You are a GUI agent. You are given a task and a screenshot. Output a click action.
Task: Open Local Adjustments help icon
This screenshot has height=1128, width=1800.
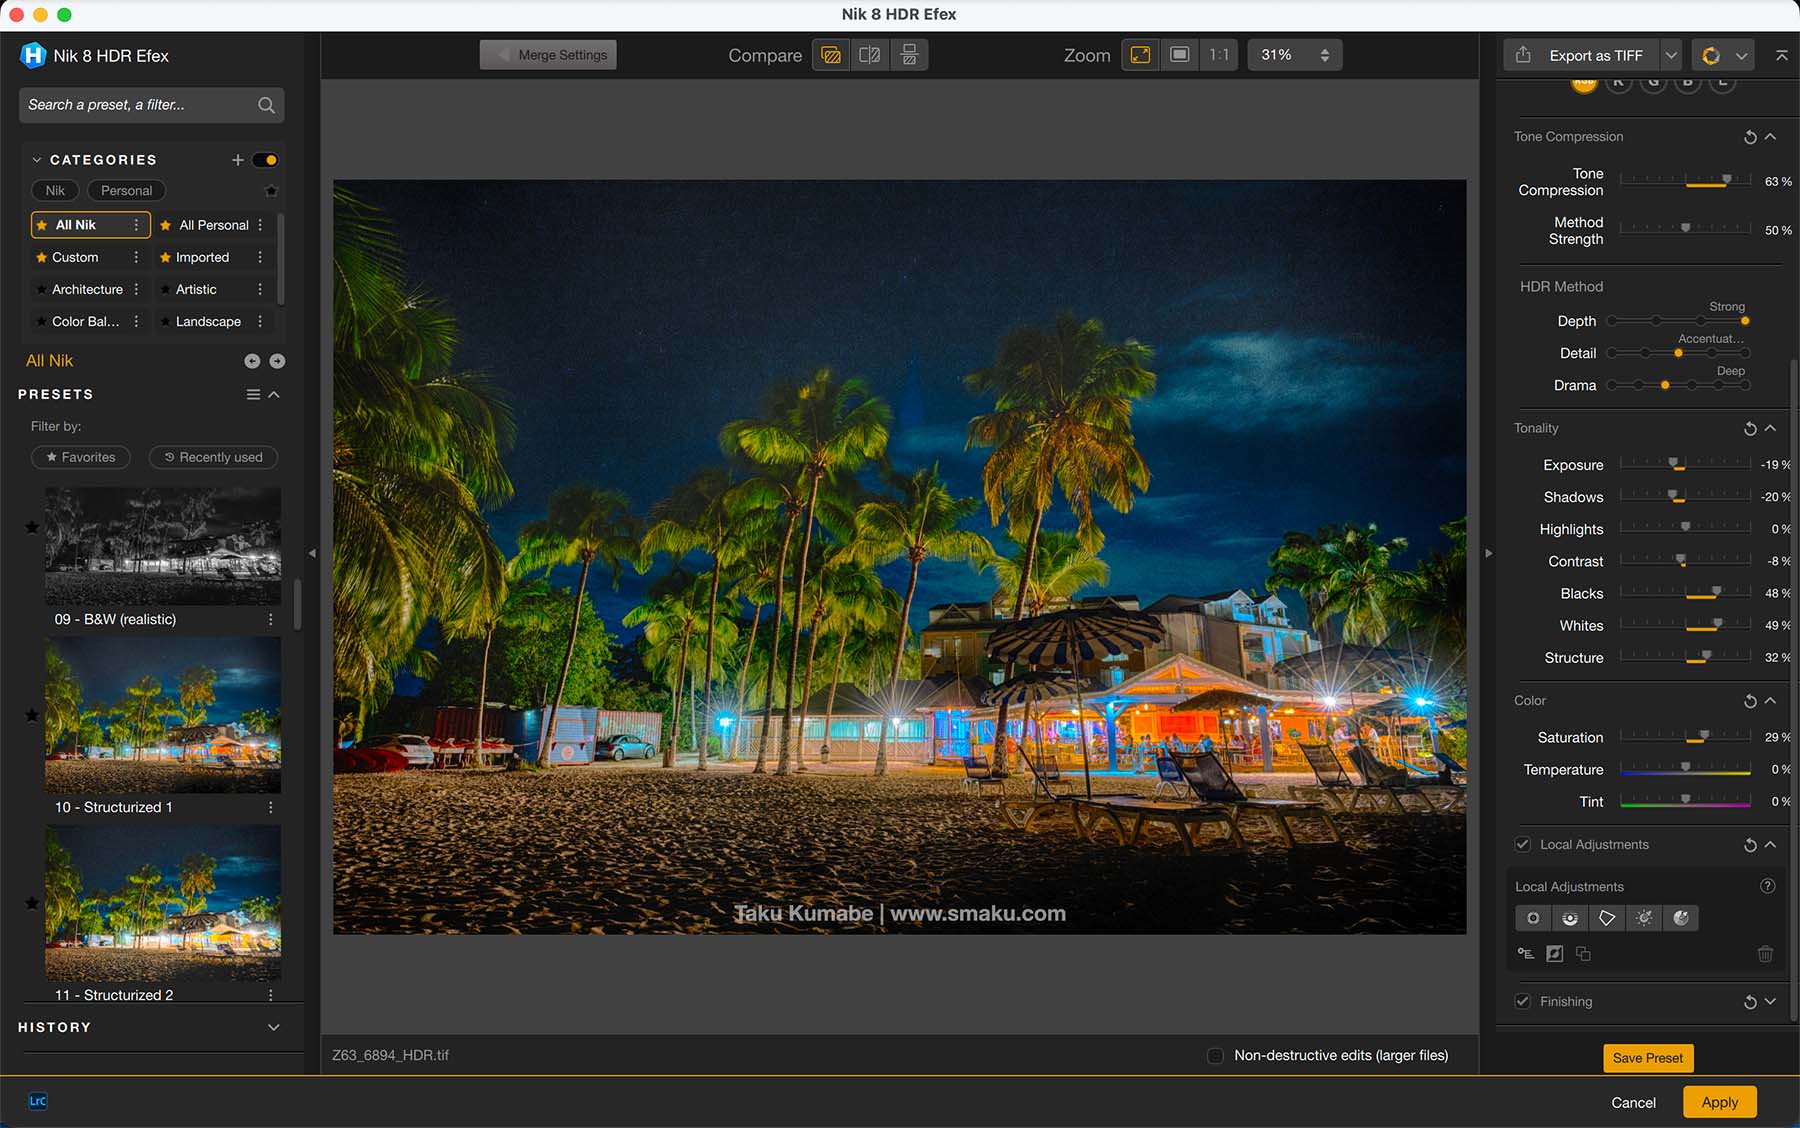pyautogui.click(x=1767, y=886)
